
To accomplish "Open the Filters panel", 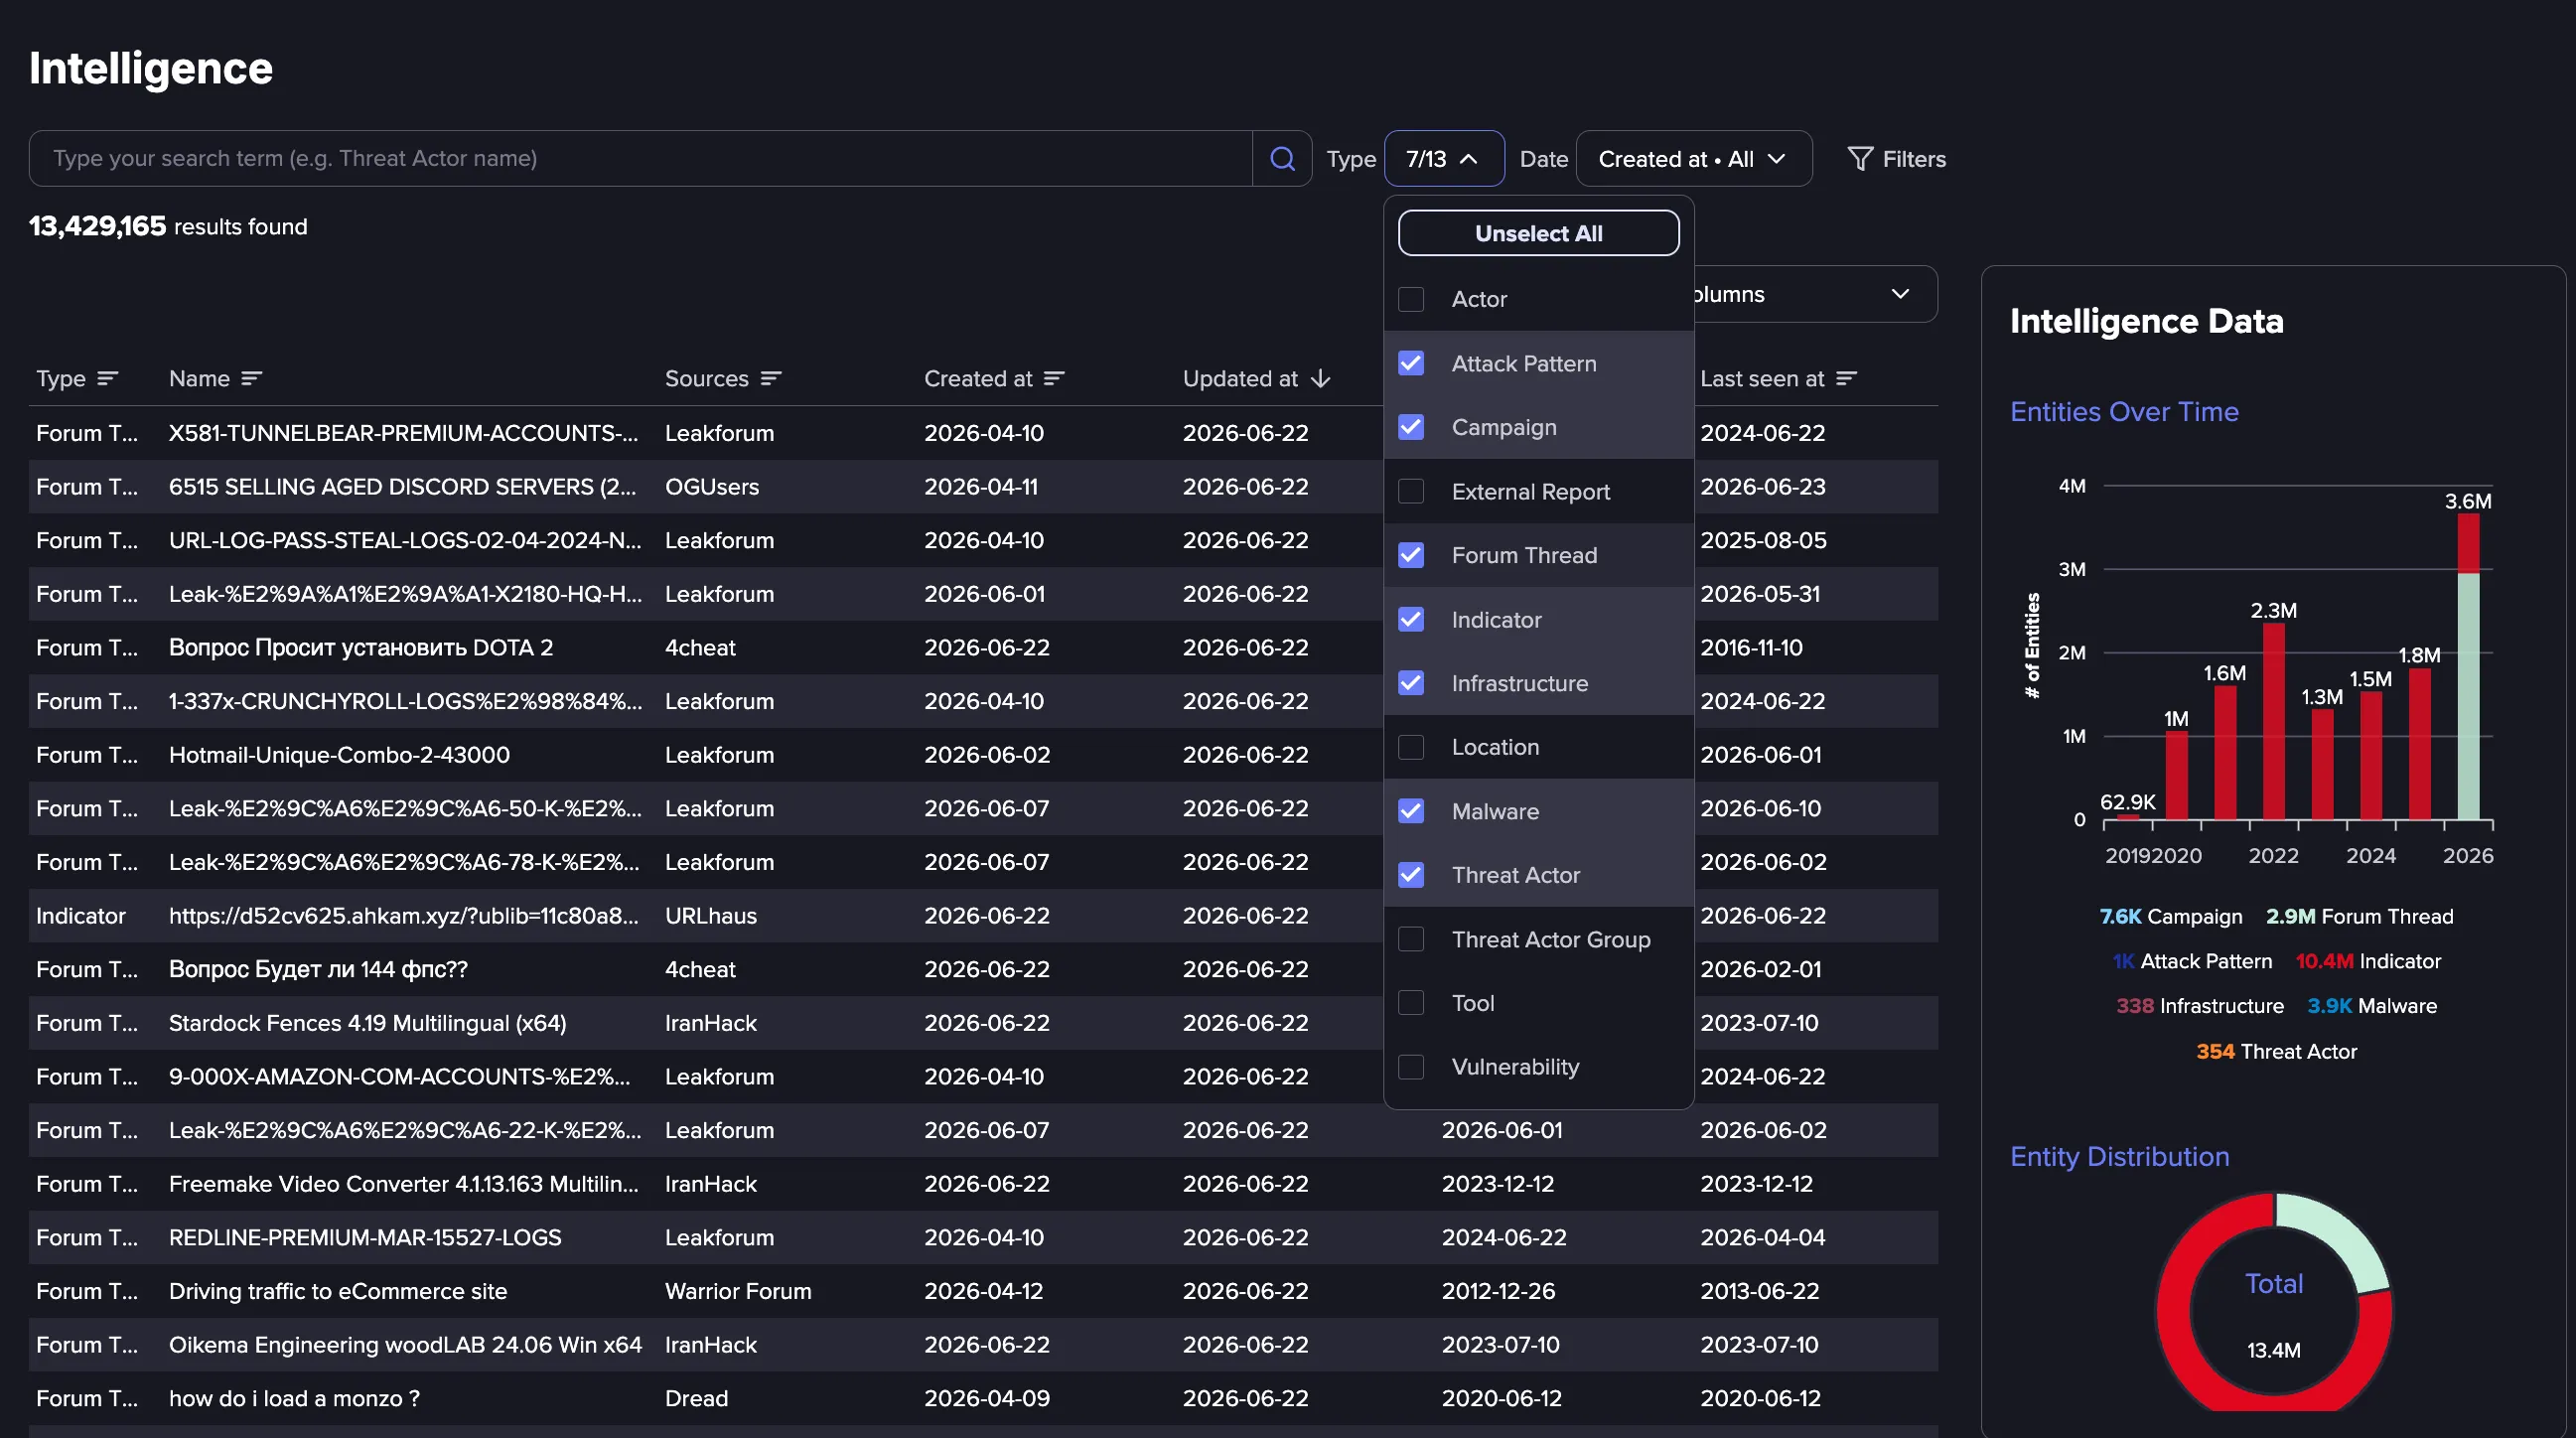I will pos(1896,159).
